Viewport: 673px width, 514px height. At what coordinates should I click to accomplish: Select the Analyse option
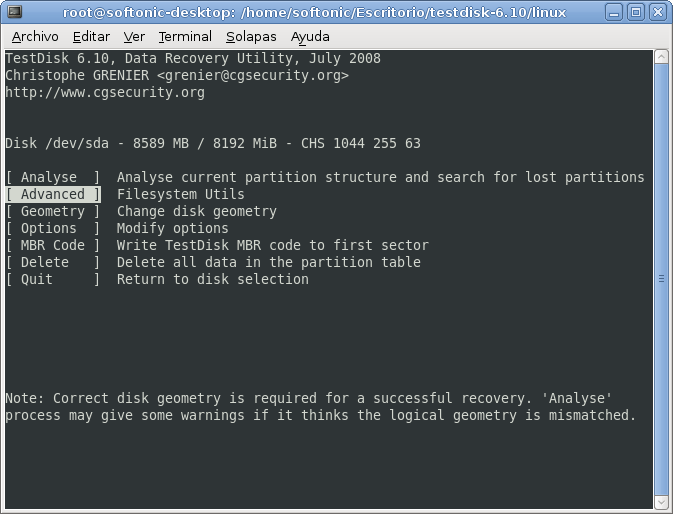(x=53, y=177)
